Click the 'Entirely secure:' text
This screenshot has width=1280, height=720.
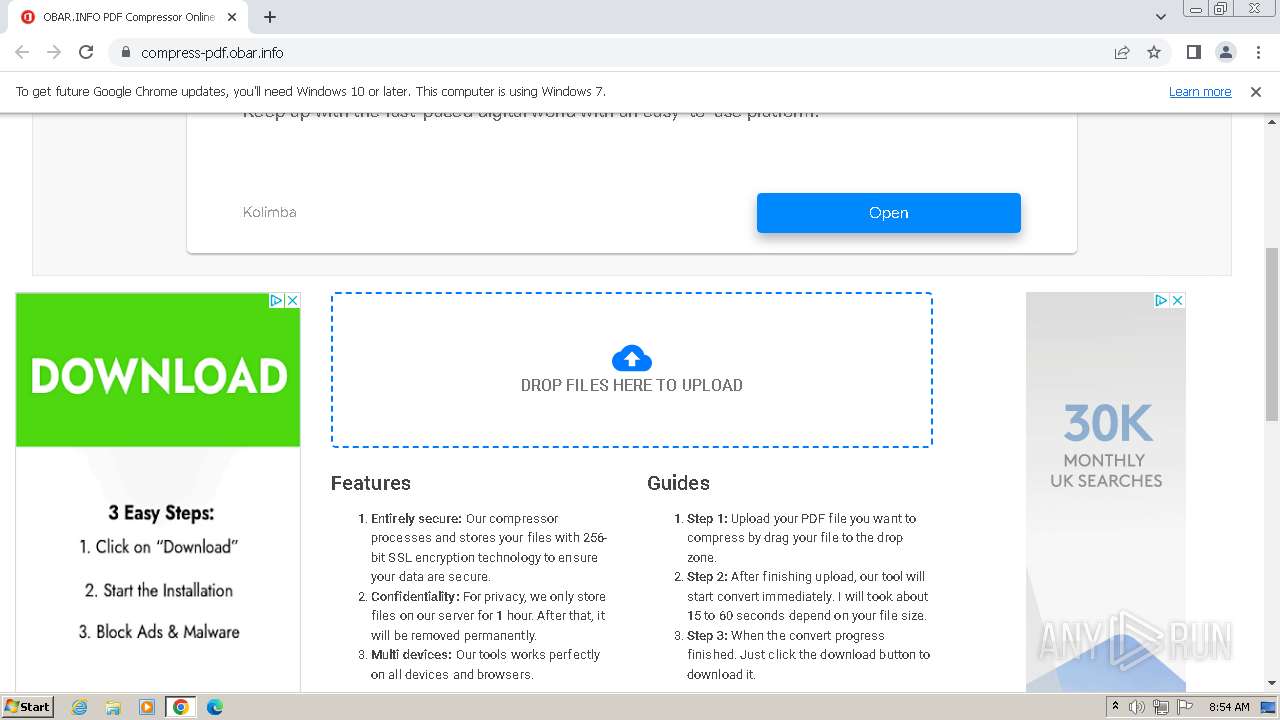coord(416,519)
